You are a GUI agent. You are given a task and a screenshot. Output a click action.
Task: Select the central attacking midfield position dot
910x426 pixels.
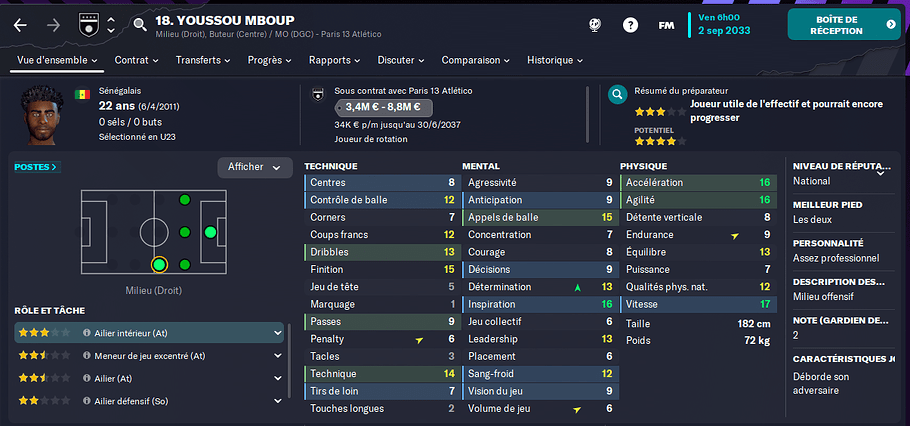tap(185, 232)
